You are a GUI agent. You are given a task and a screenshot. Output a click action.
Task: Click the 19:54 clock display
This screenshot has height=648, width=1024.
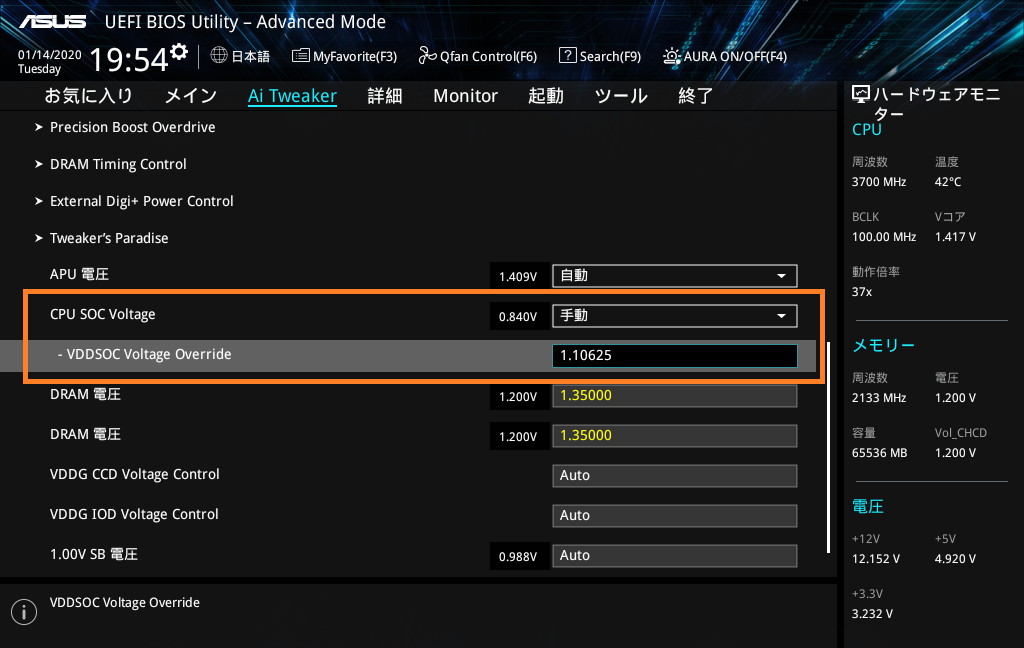pos(129,59)
